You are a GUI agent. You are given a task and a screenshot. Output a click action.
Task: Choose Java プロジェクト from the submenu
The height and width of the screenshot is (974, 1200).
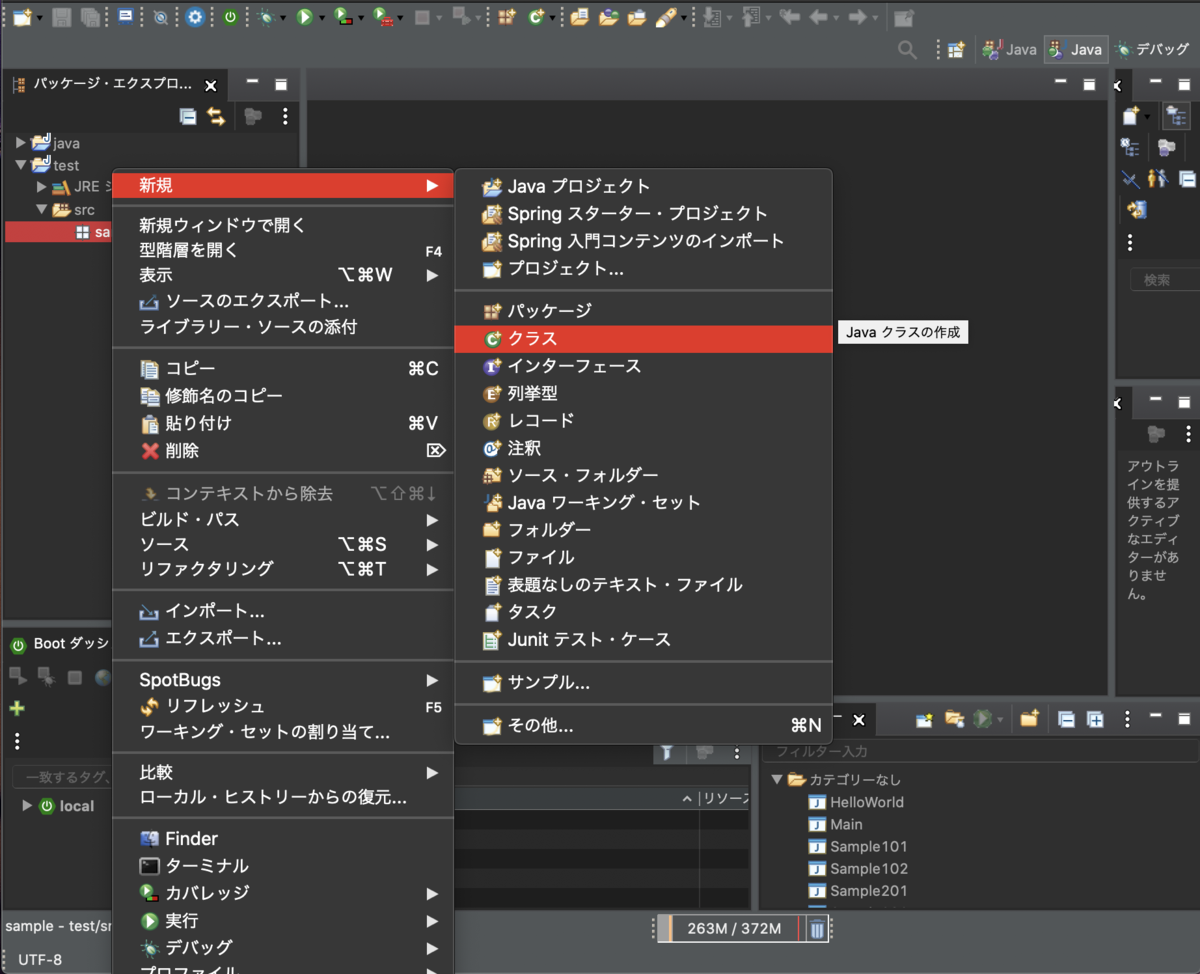point(643,186)
